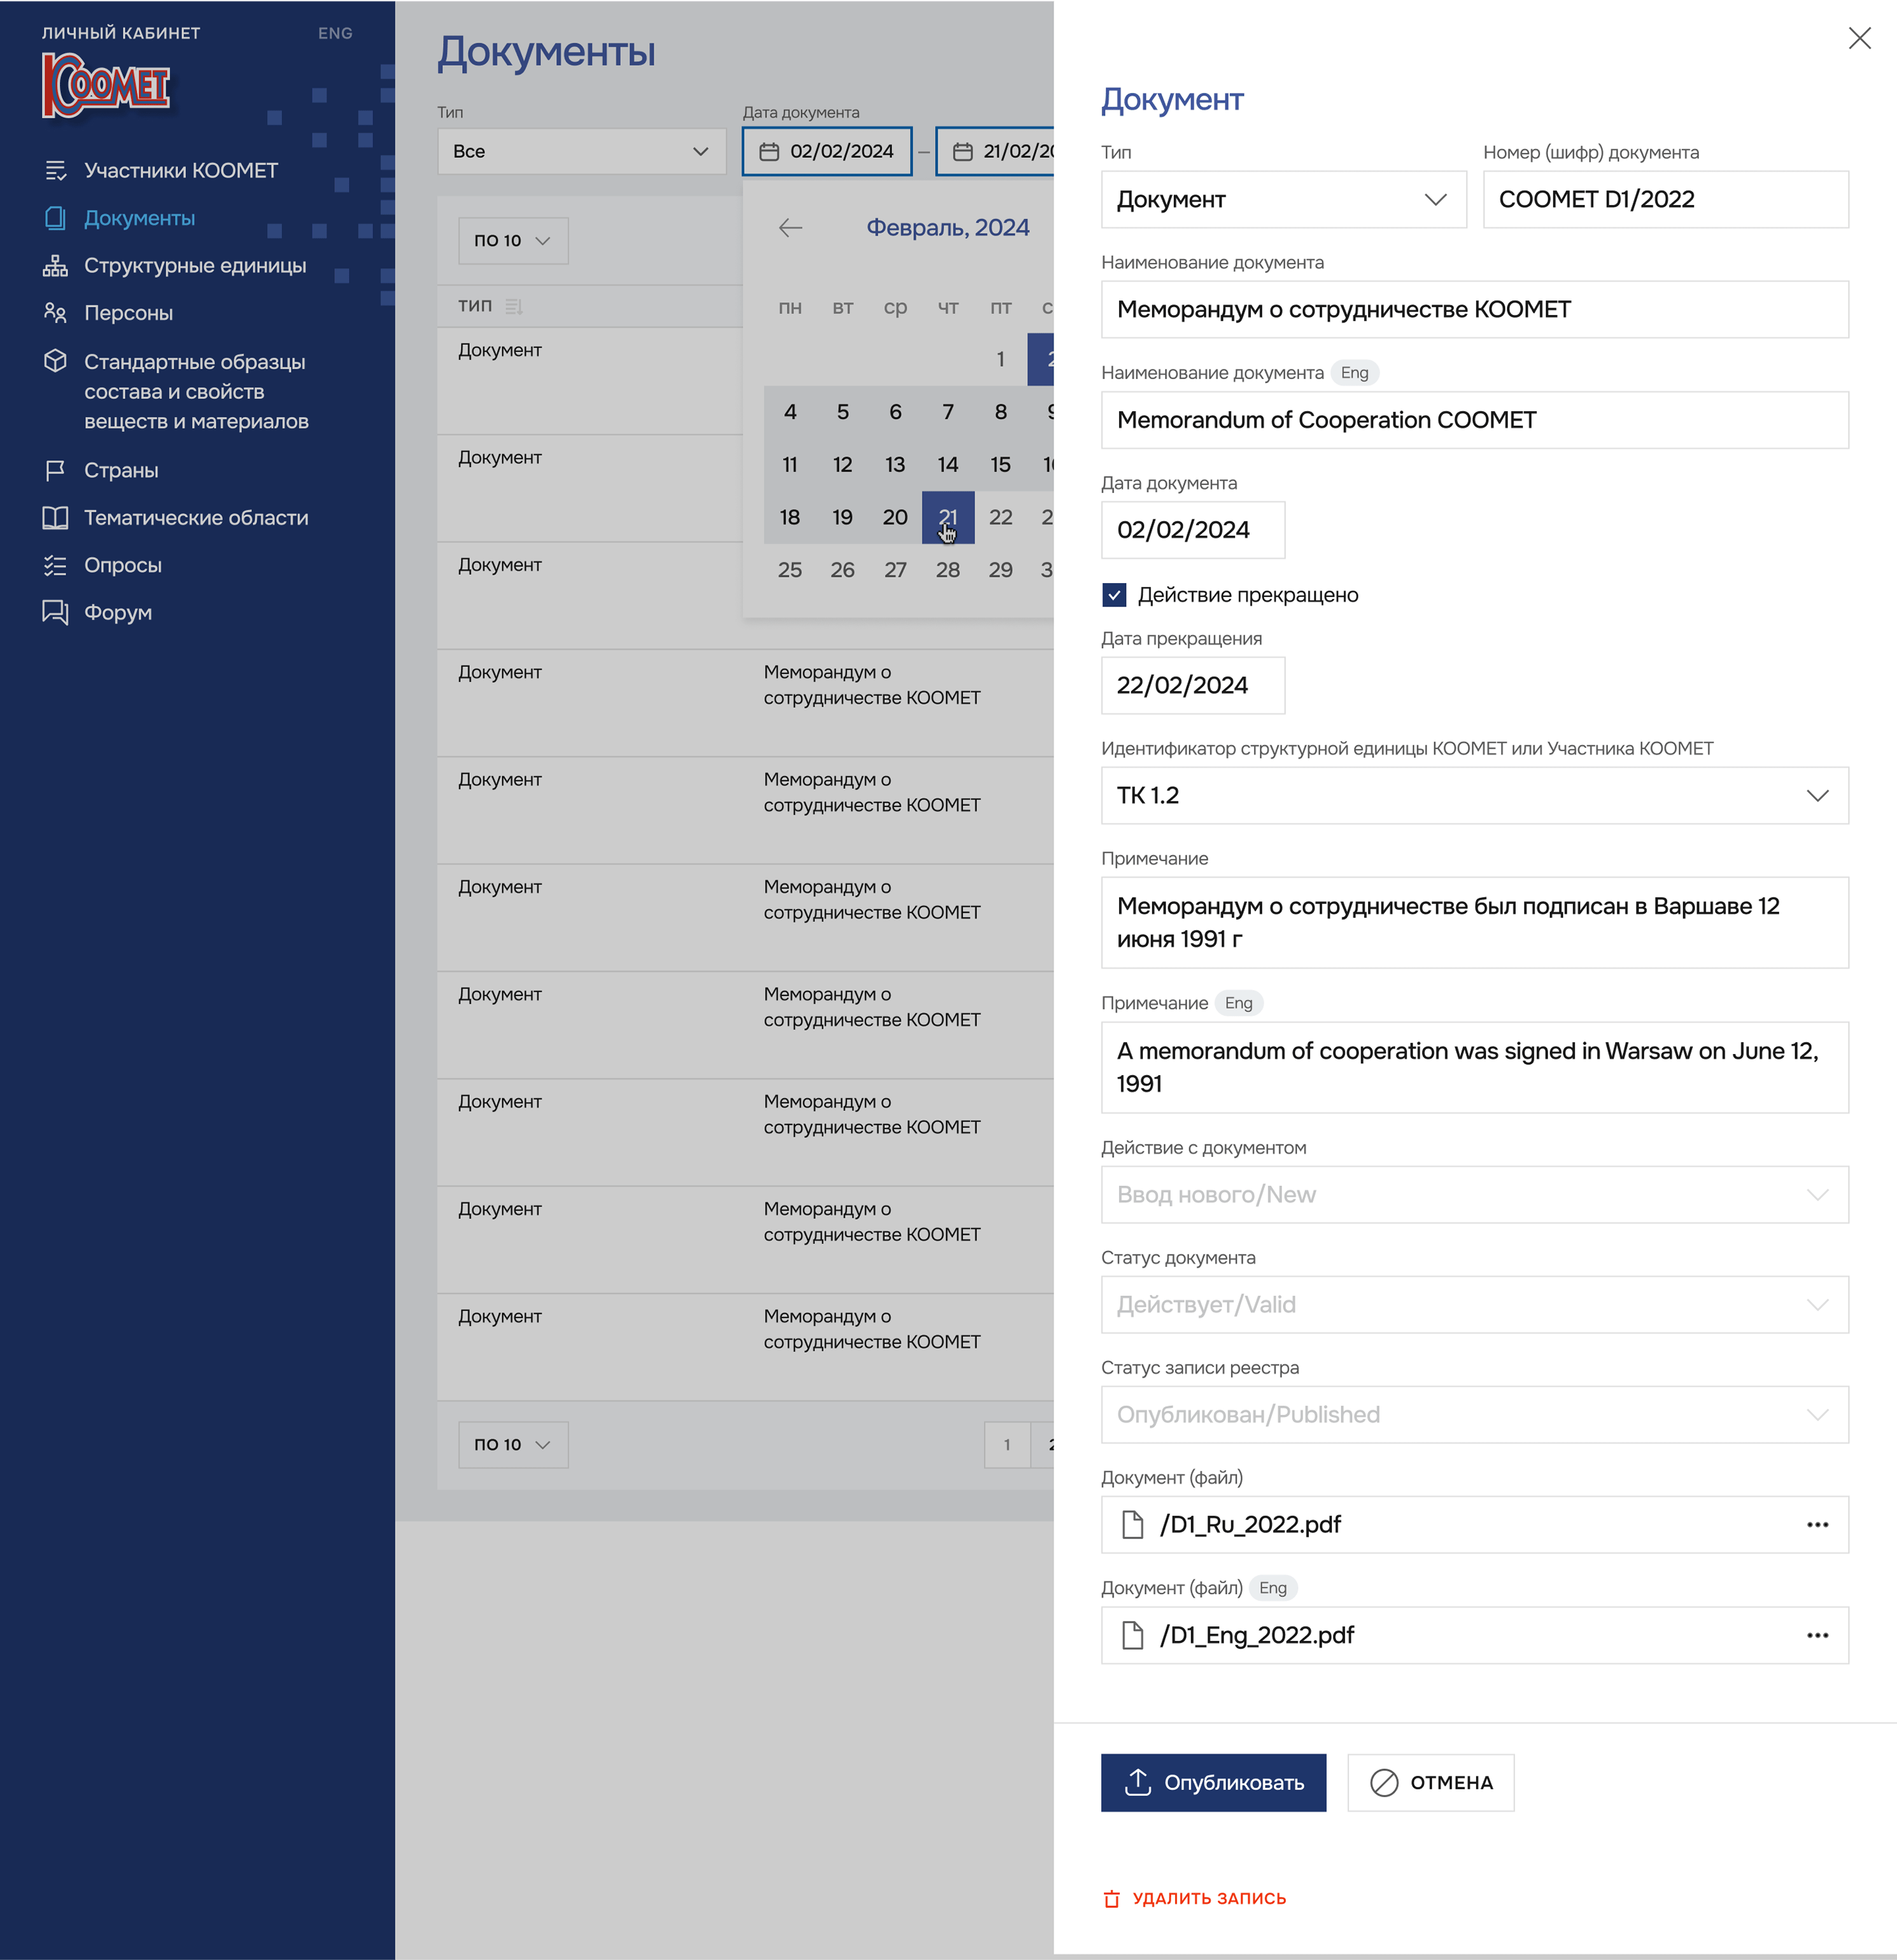Open Статус записи реестра dropdown
This screenshot has width=1897, height=1960.
click(x=1474, y=1415)
